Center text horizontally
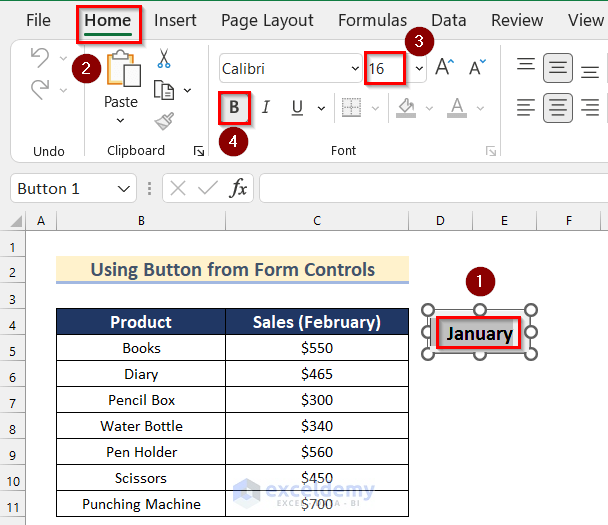 click(x=558, y=108)
